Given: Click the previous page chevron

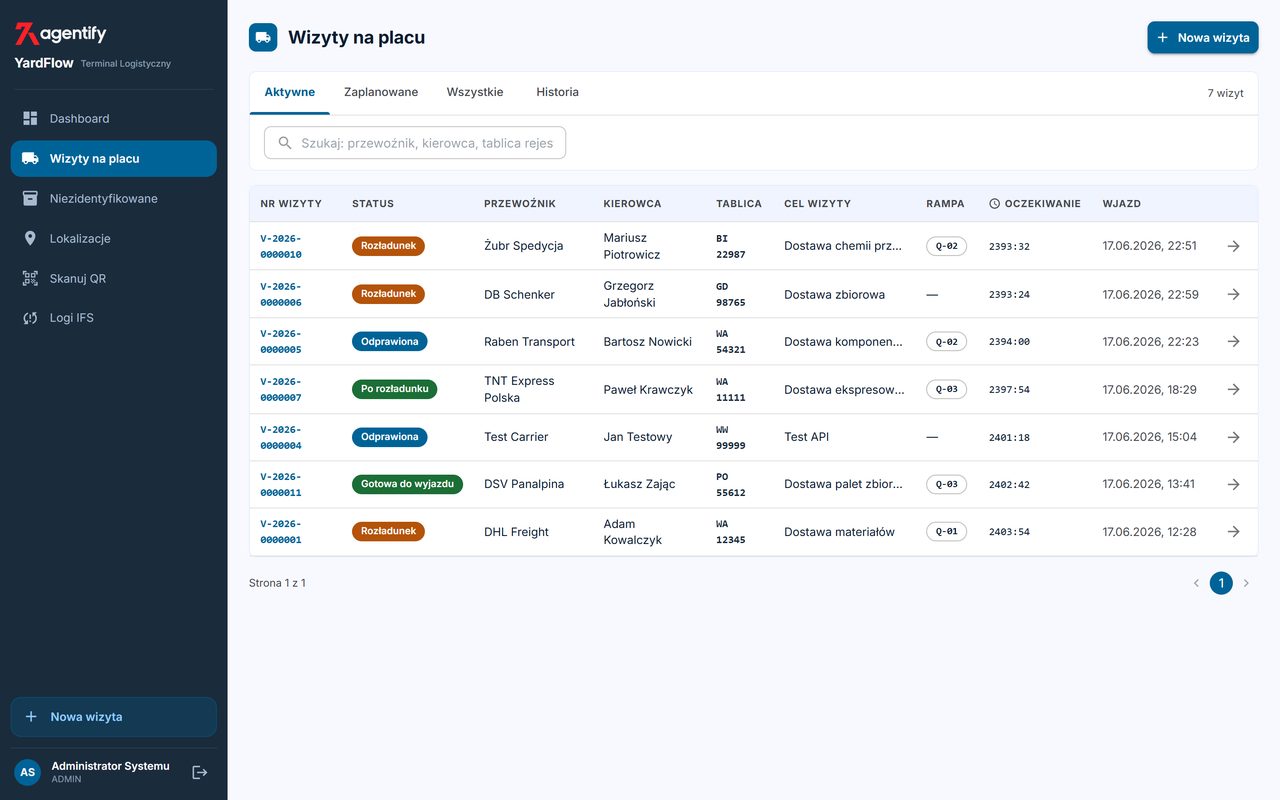Looking at the screenshot, I should click(1196, 583).
